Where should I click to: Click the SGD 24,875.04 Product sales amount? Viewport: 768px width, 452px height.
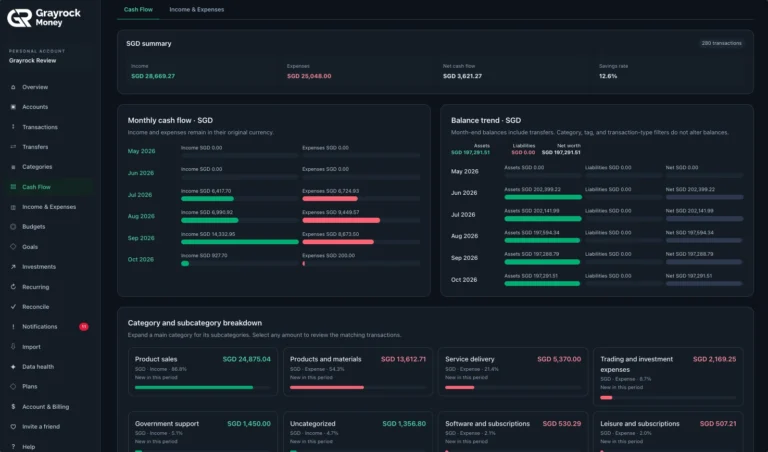(x=246, y=359)
